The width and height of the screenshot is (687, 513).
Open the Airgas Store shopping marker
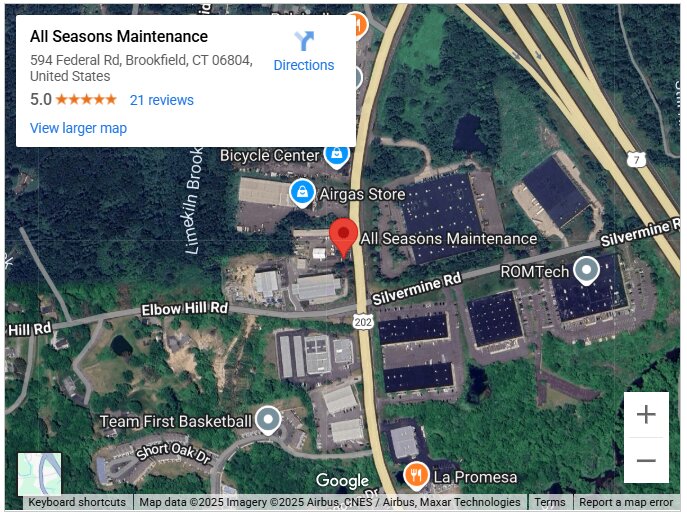(x=302, y=193)
